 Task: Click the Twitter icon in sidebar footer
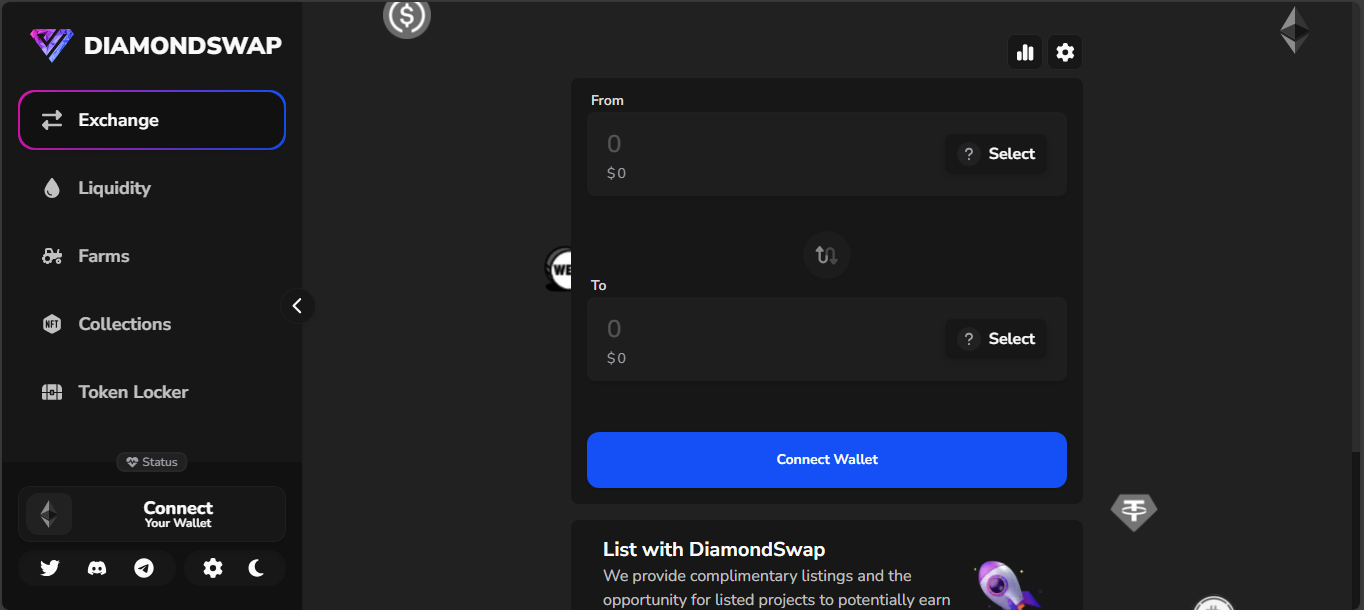pos(50,568)
